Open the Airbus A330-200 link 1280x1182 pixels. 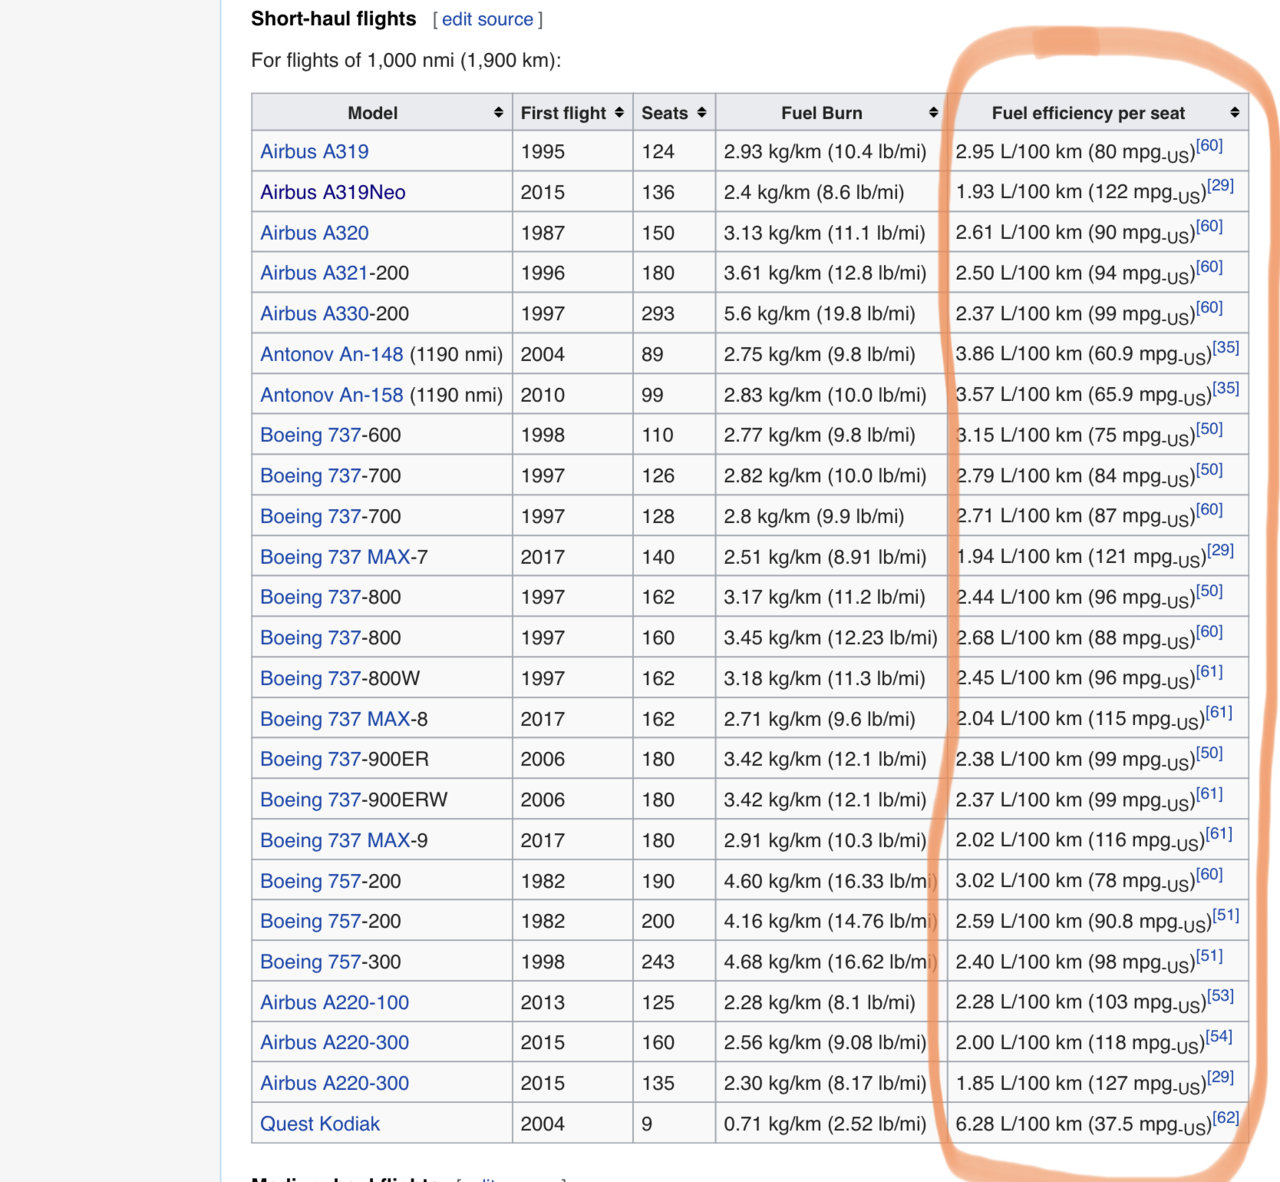[x=314, y=314]
